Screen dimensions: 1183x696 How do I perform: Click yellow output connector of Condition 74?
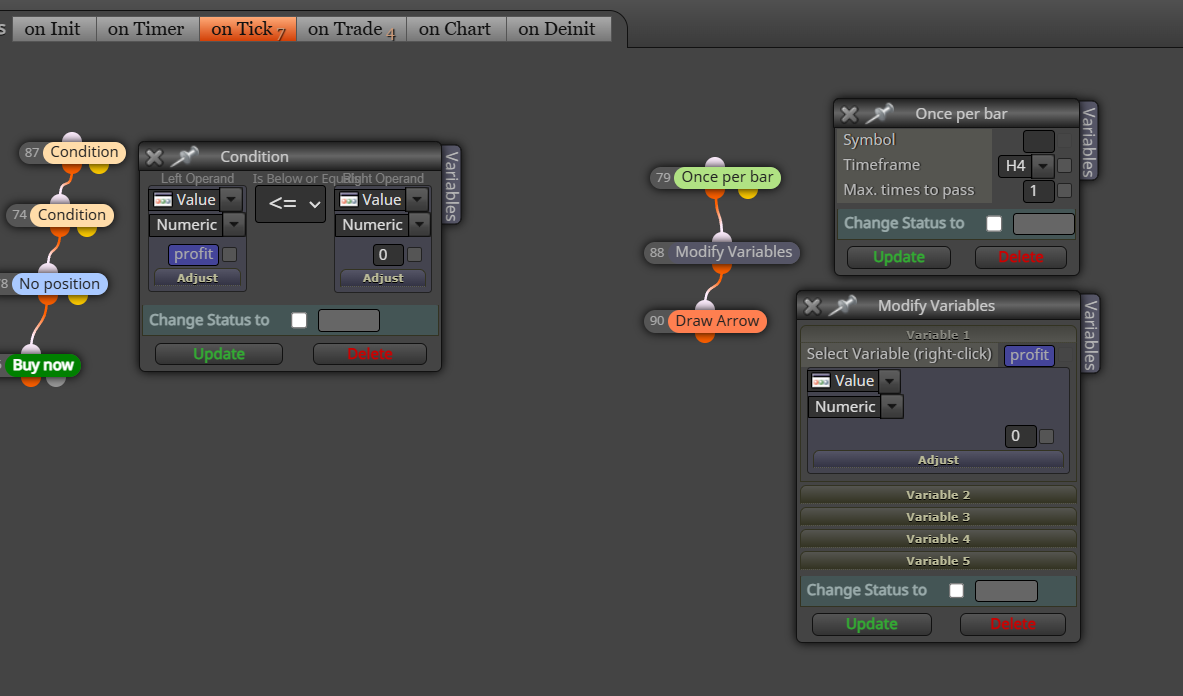(87, 230)
